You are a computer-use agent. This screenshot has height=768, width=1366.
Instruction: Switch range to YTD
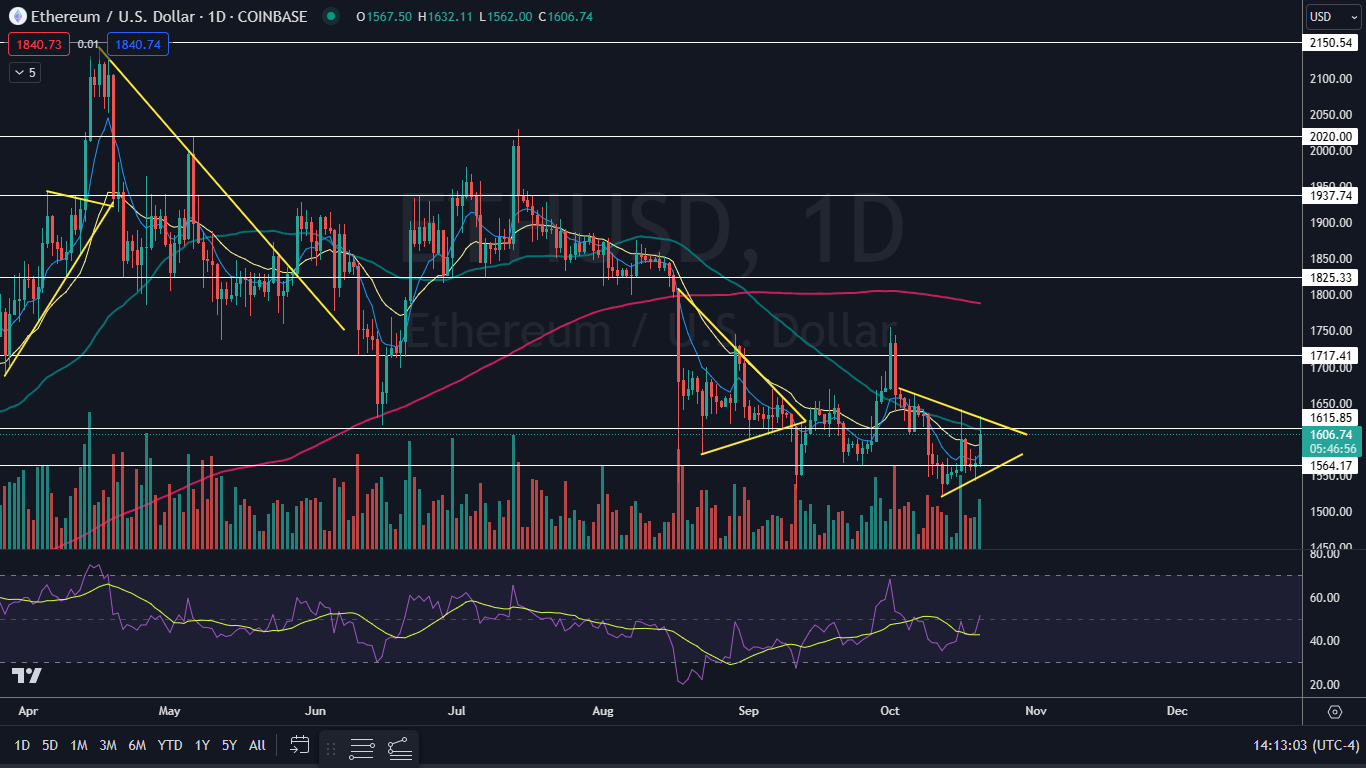click(170, 744)
